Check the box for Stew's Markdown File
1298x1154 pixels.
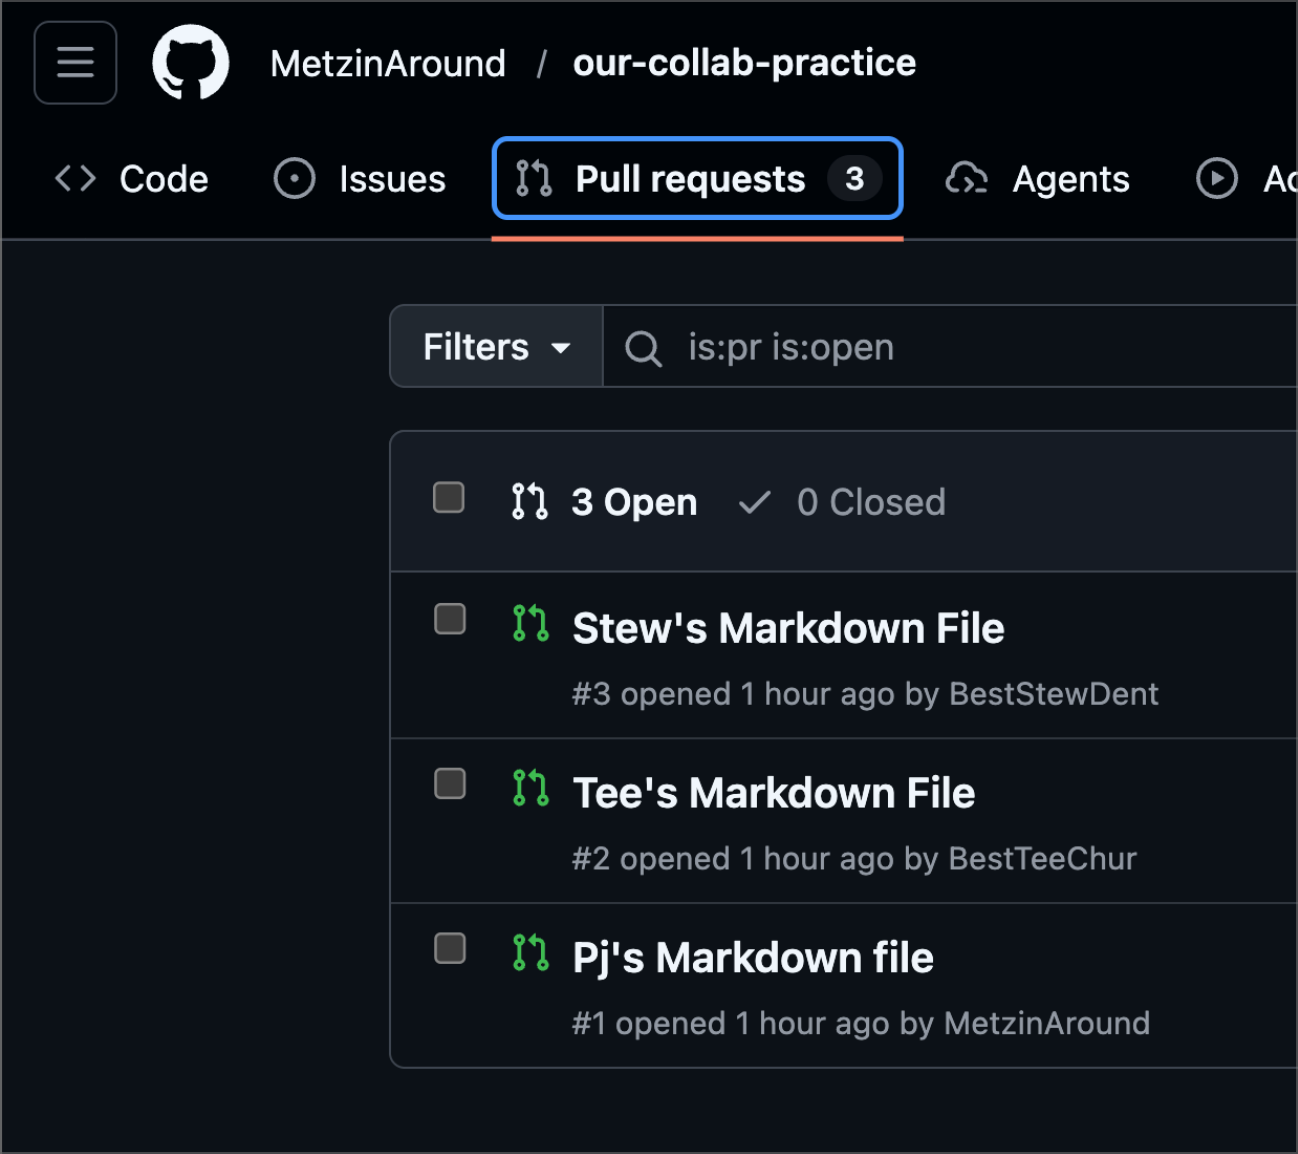coord(450,619)
